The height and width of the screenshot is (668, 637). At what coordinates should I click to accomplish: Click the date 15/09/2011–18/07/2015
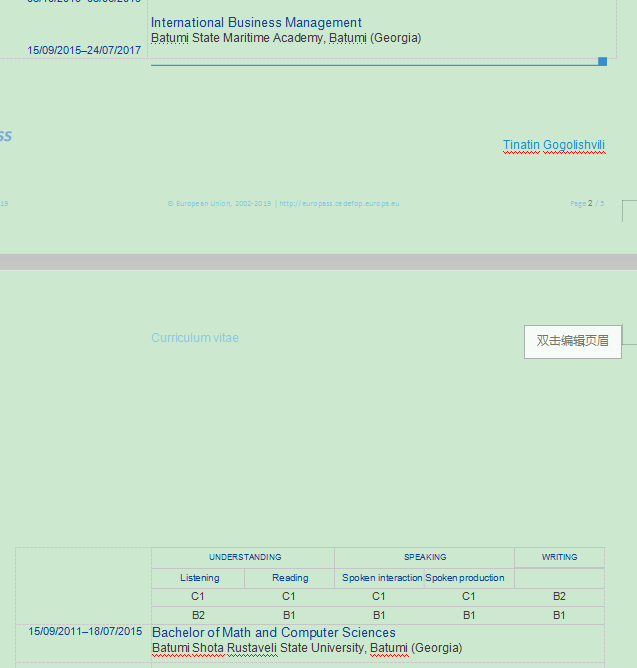click(x=85, y=632)
